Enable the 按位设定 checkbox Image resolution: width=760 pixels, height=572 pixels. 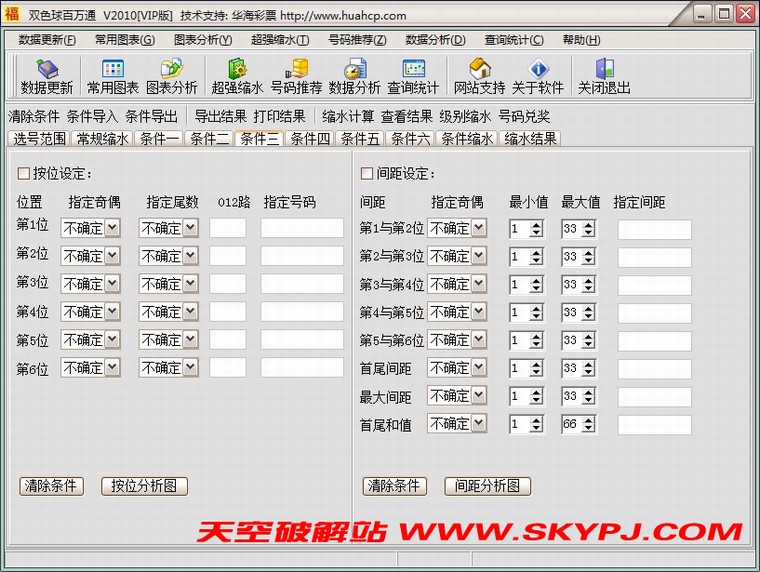[24, 174]
